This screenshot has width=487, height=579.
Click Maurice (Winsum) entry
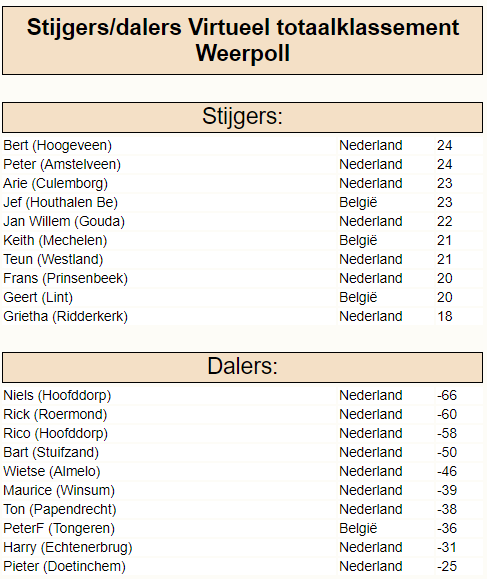tap(59, 490)
